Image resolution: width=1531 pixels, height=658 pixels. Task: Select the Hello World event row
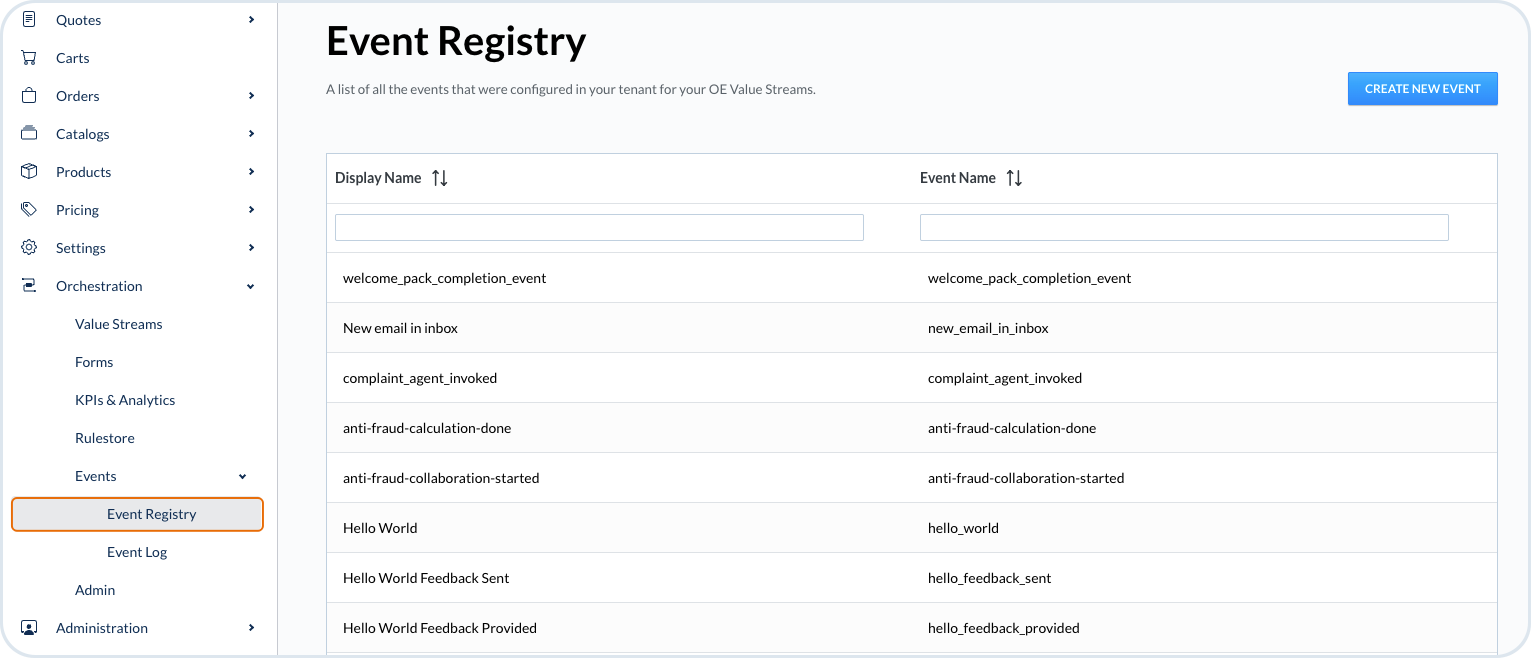380,528
